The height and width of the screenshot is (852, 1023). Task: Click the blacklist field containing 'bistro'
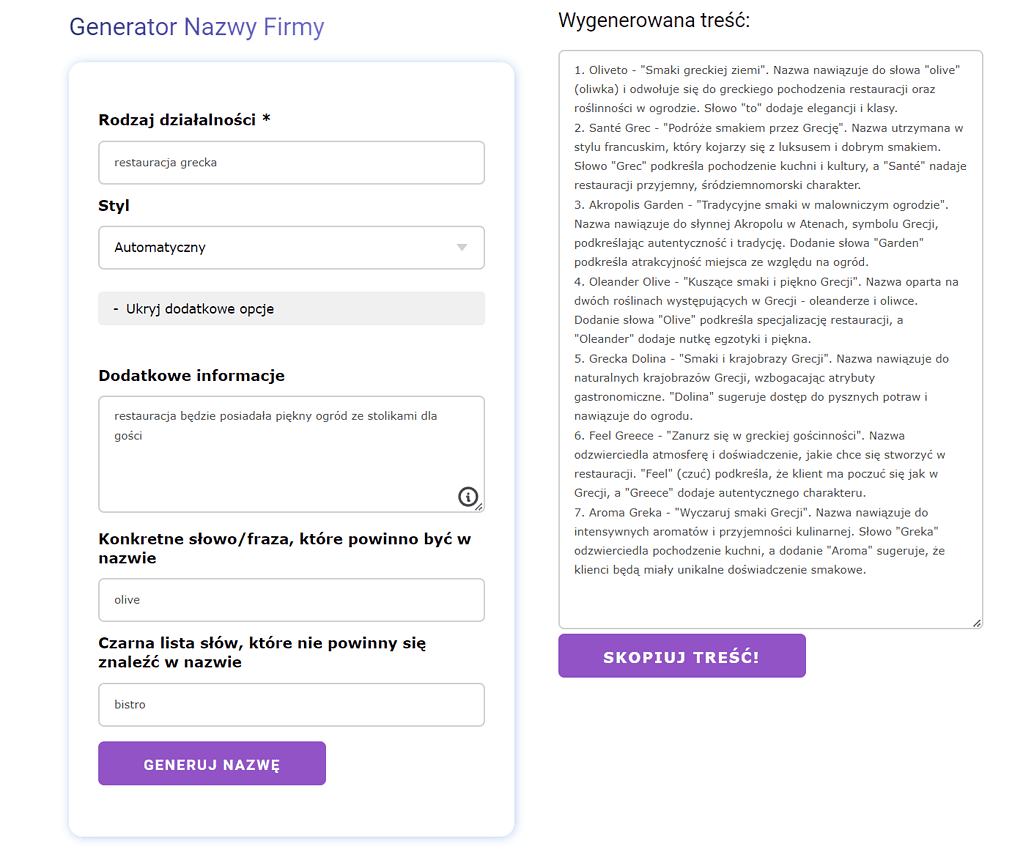pos(292,705)
